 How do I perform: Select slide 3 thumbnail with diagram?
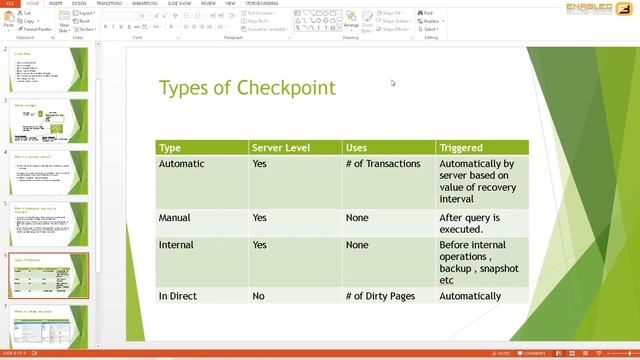point(49,121)
